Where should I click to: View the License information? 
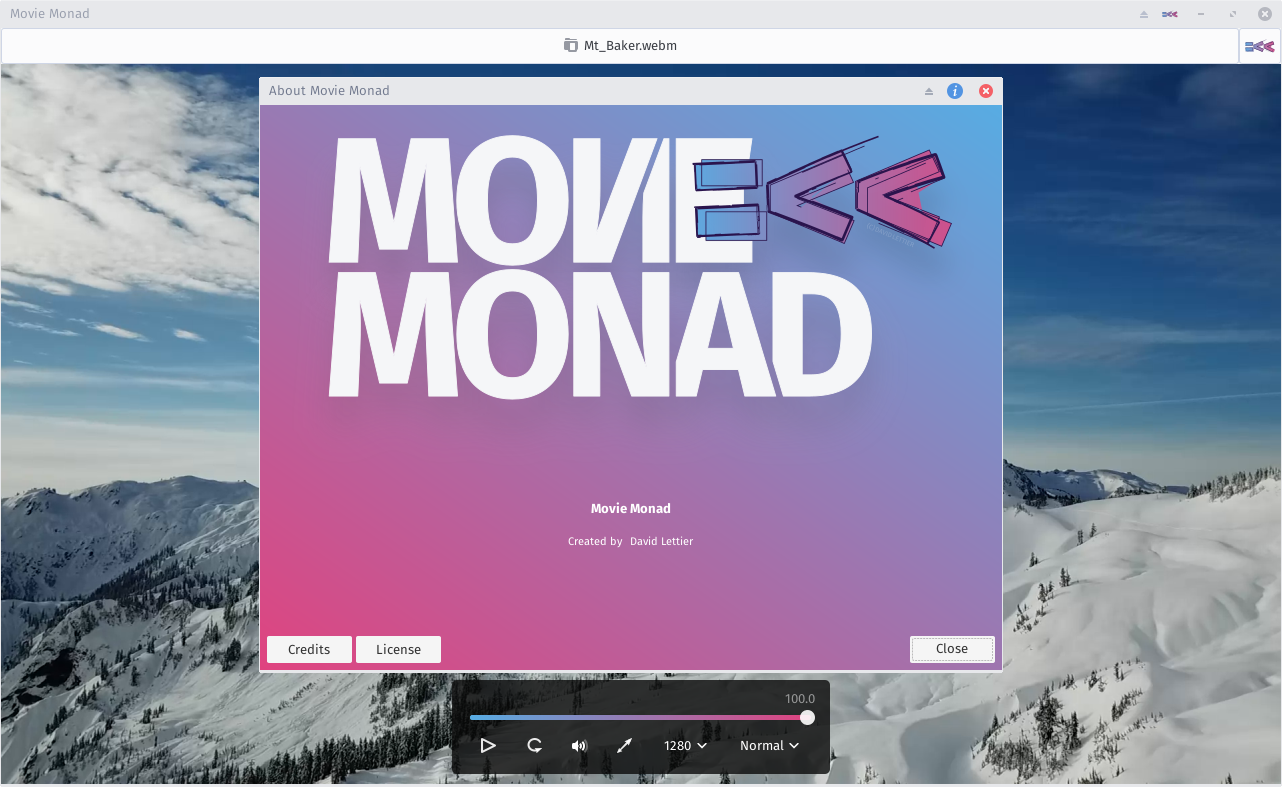(398, 649)
